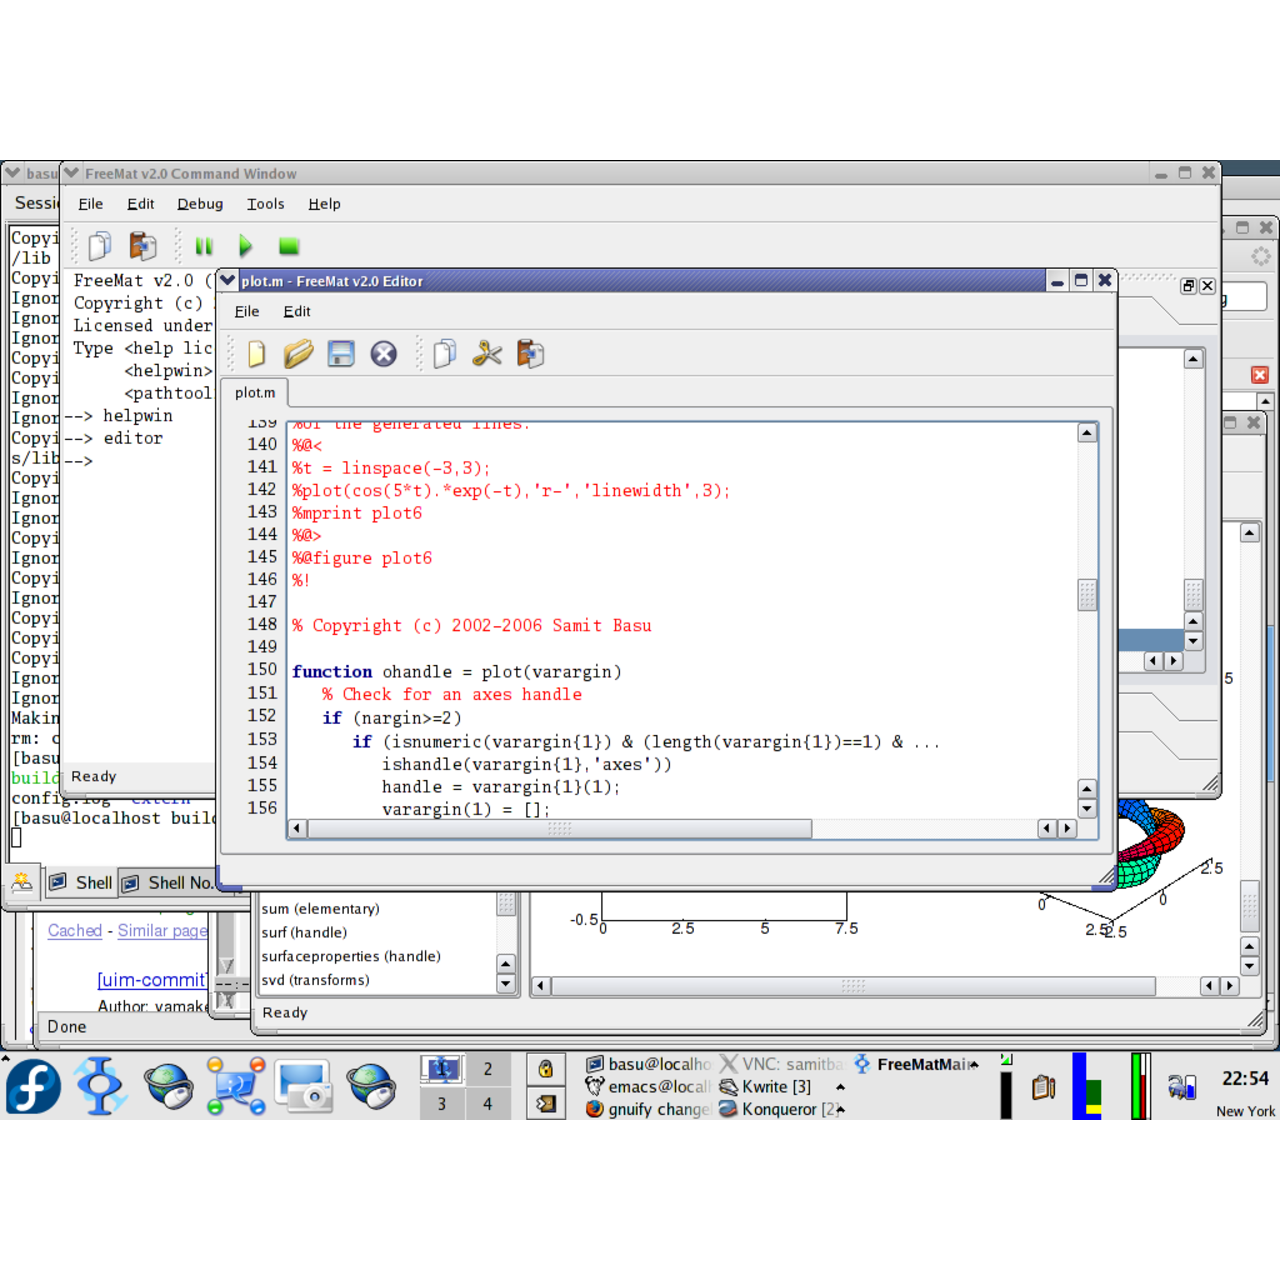Open the editor title bar window menu arrow

point(229,281)
